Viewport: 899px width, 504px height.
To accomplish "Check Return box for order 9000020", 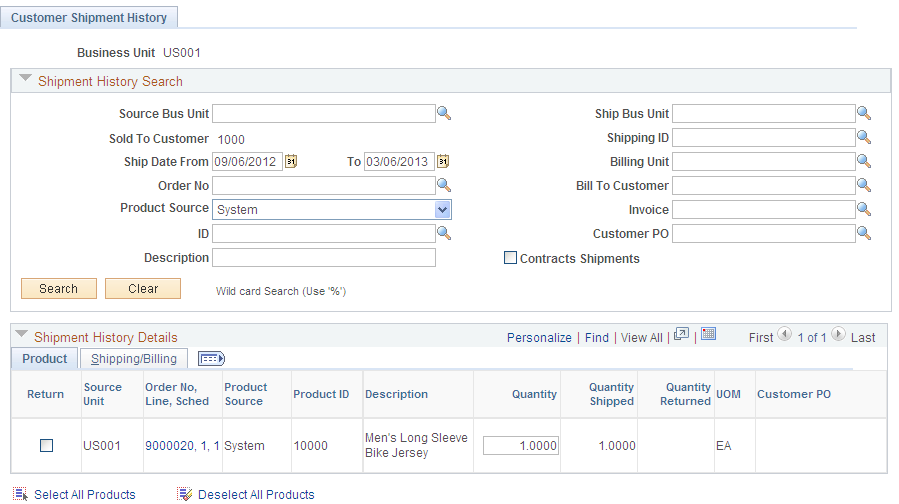I will (x=46, y=446).
